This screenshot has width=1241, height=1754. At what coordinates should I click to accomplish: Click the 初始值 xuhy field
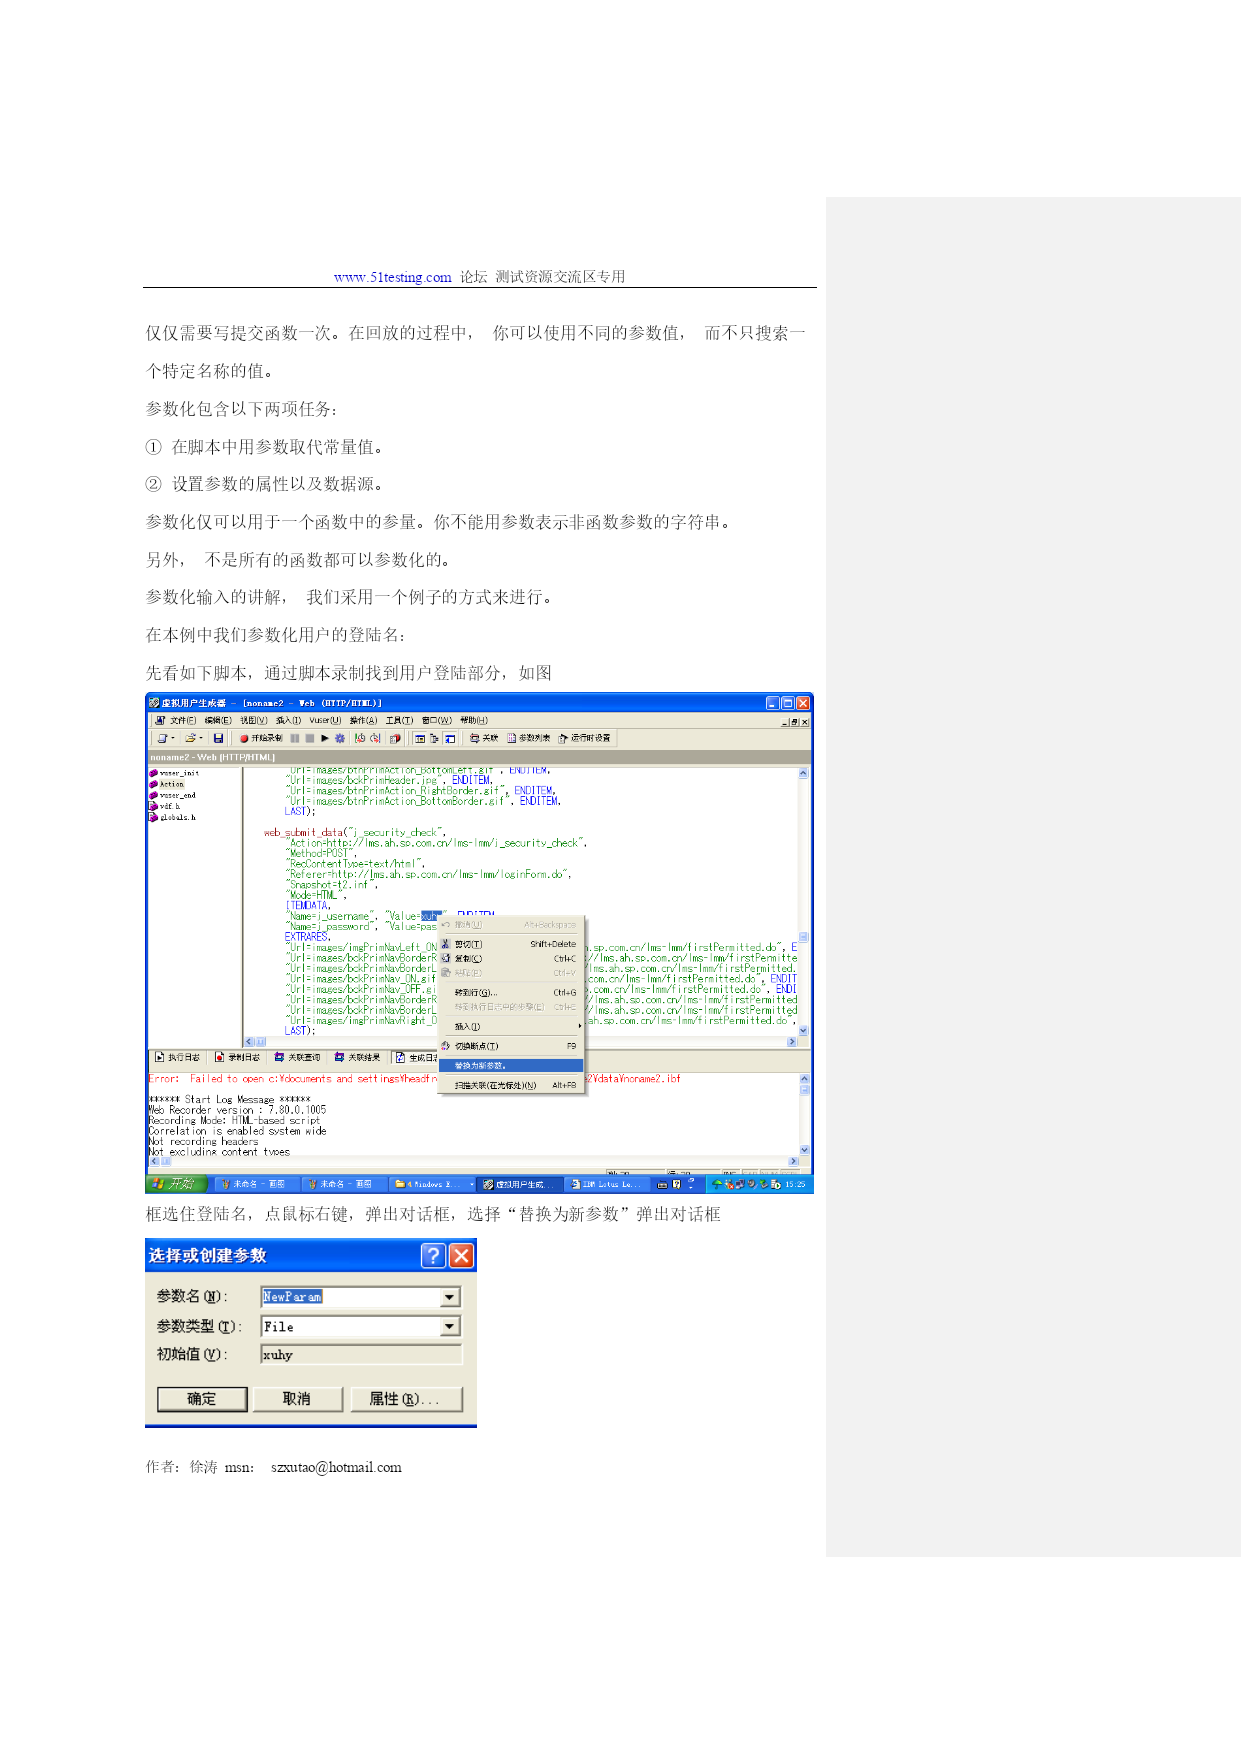(361, 1354)
